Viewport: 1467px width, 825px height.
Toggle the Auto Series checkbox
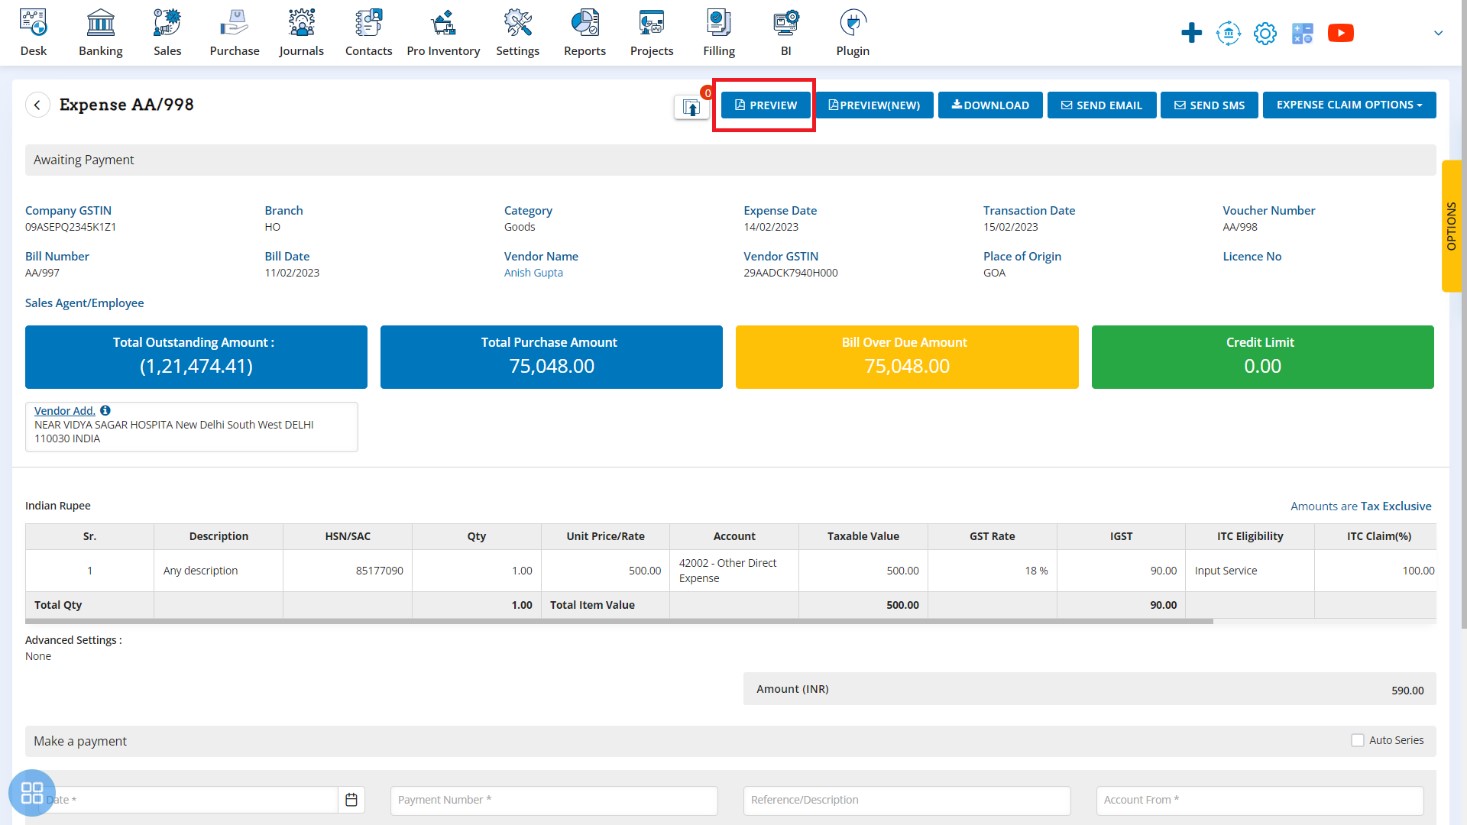coord(1357,740)
